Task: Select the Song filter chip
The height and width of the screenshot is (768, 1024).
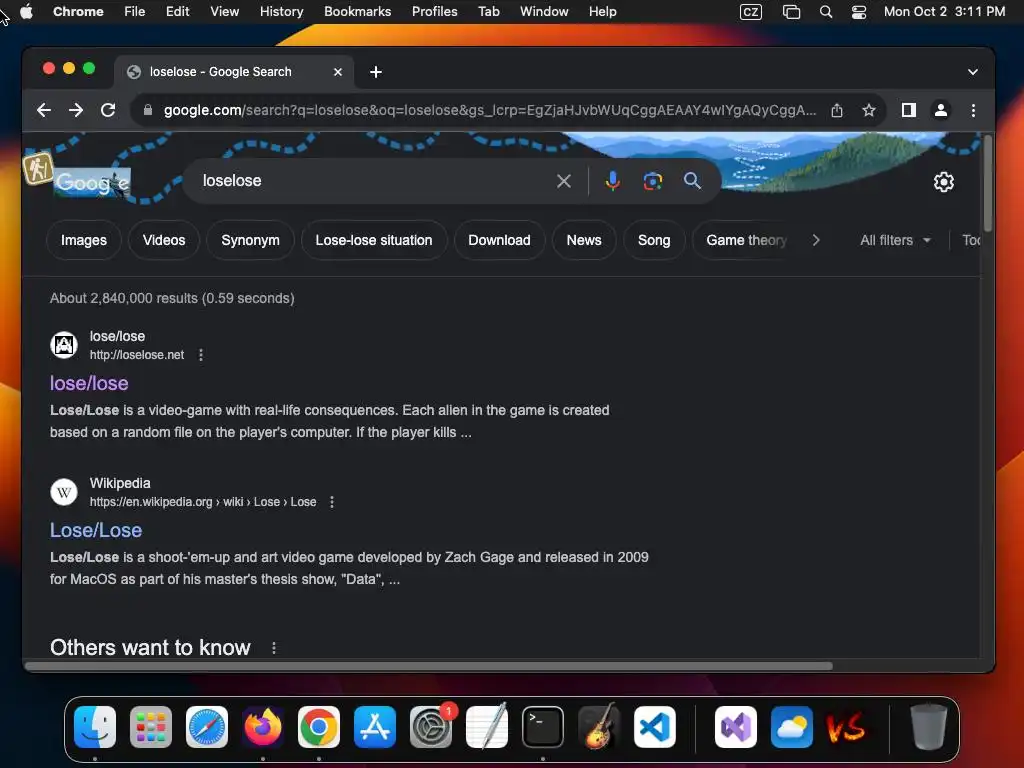Action: (x=654, y=240)
